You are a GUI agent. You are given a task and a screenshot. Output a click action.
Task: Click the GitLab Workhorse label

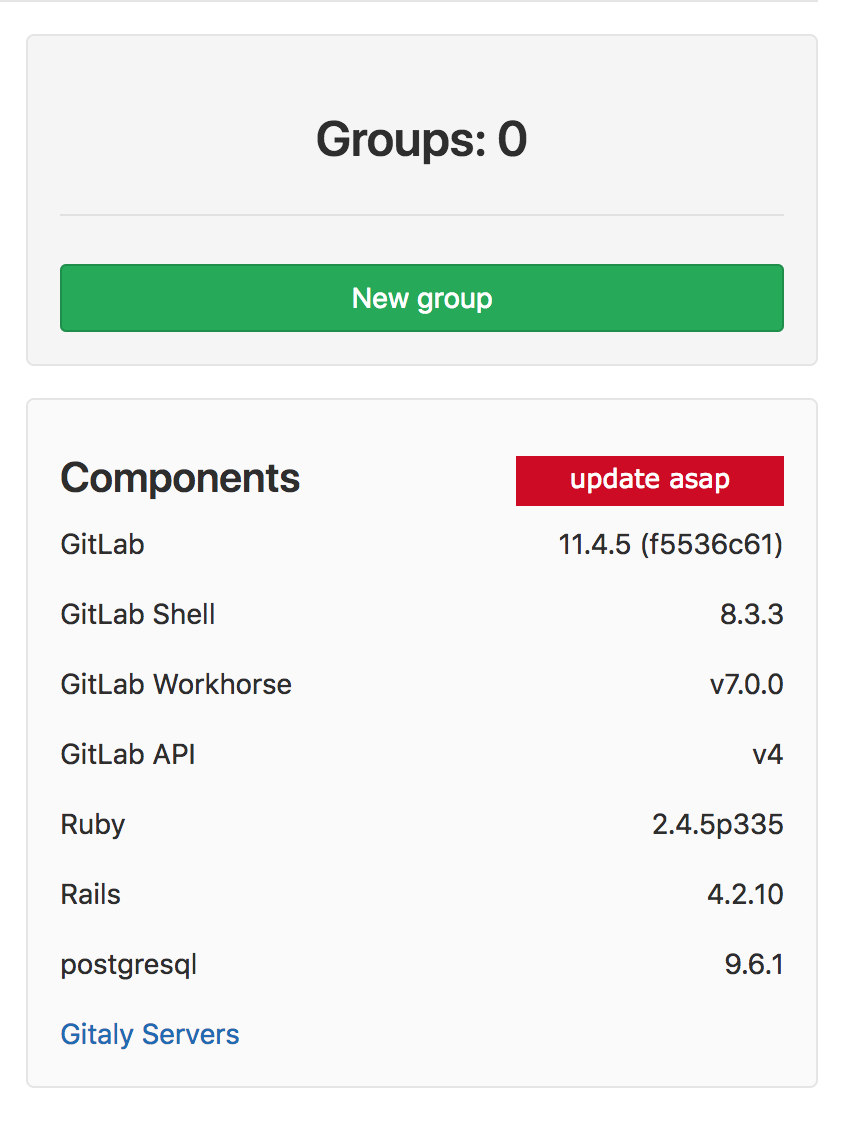tap(176, 684)
